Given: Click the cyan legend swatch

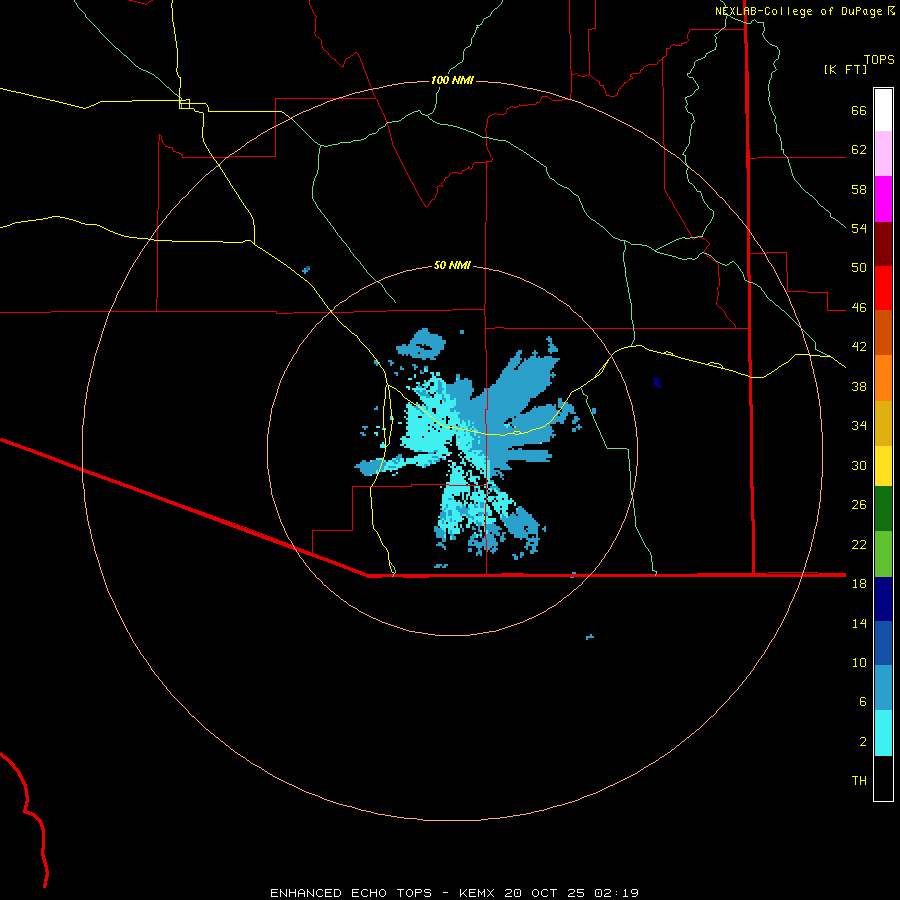Looking at the screenshot, I should tap(883, 733).
